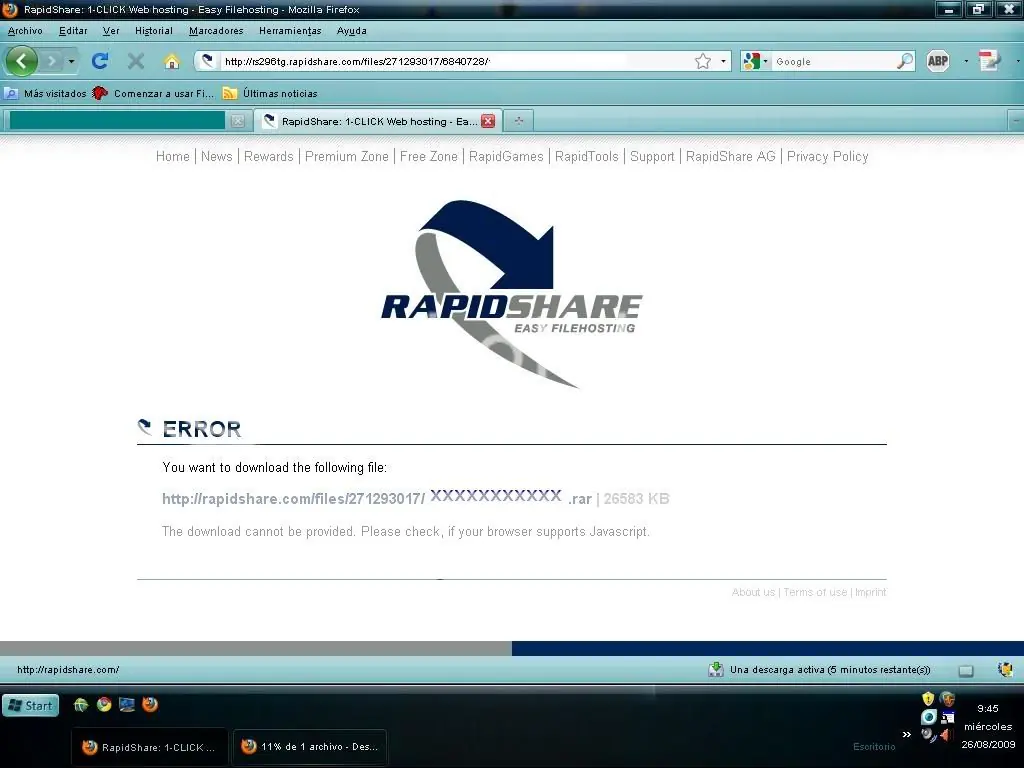Viewport: 1024px width, 768px height.
Task: Click the download activity icon in the status bar
Action: coord(716,669)
